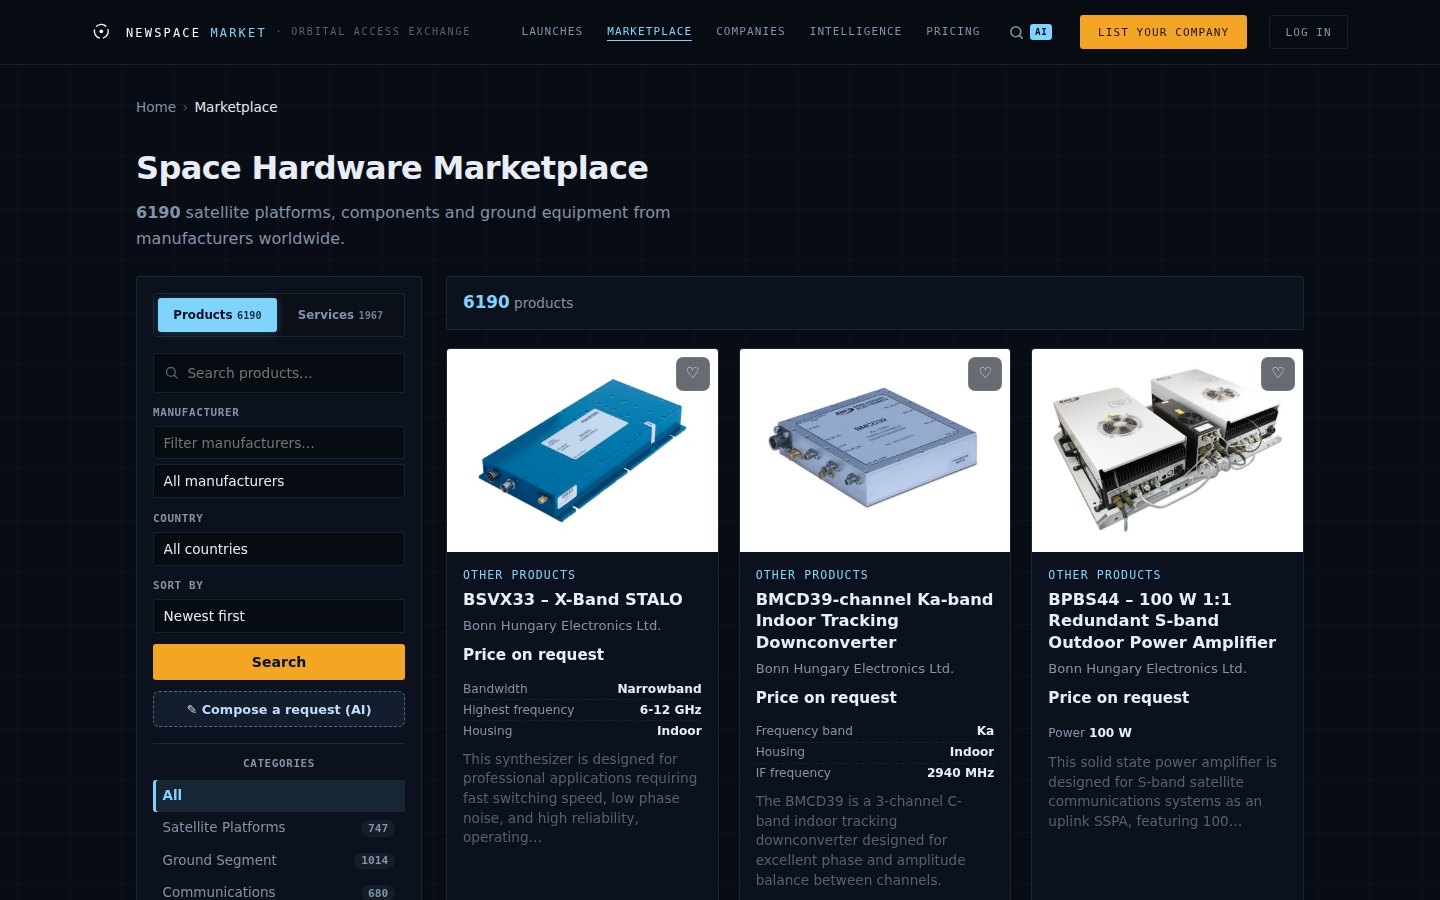Image resolution: width=1440 pixels, height=900 pixels.
Task: Follow the Home breadcrumb link
Action: 156,107
